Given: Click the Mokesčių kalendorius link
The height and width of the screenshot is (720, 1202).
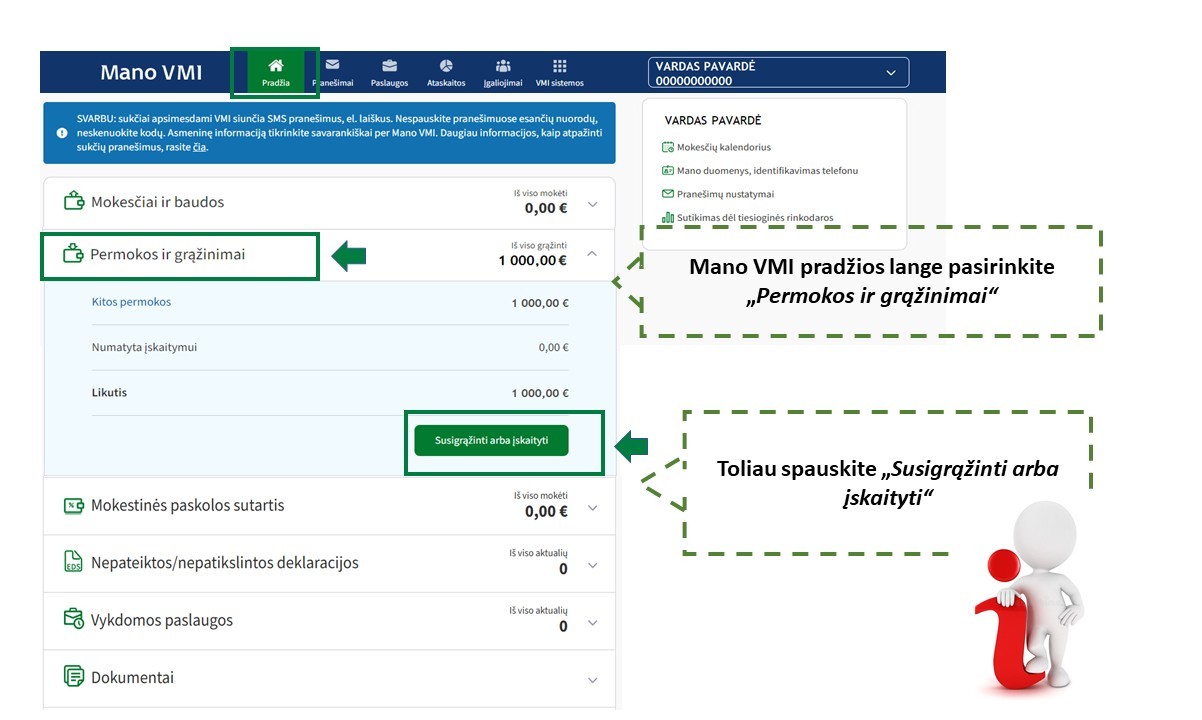Looking at the screenshot, I should pyautogui.click(x=723, y=147).
